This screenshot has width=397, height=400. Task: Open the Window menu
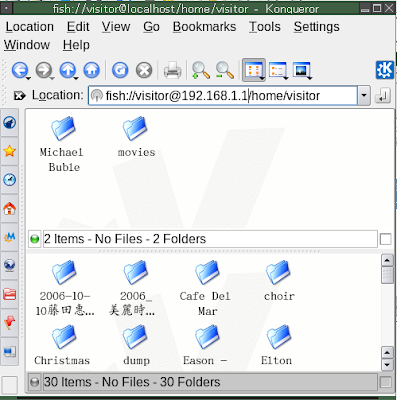pyautogui.click(x=27, y=45)
